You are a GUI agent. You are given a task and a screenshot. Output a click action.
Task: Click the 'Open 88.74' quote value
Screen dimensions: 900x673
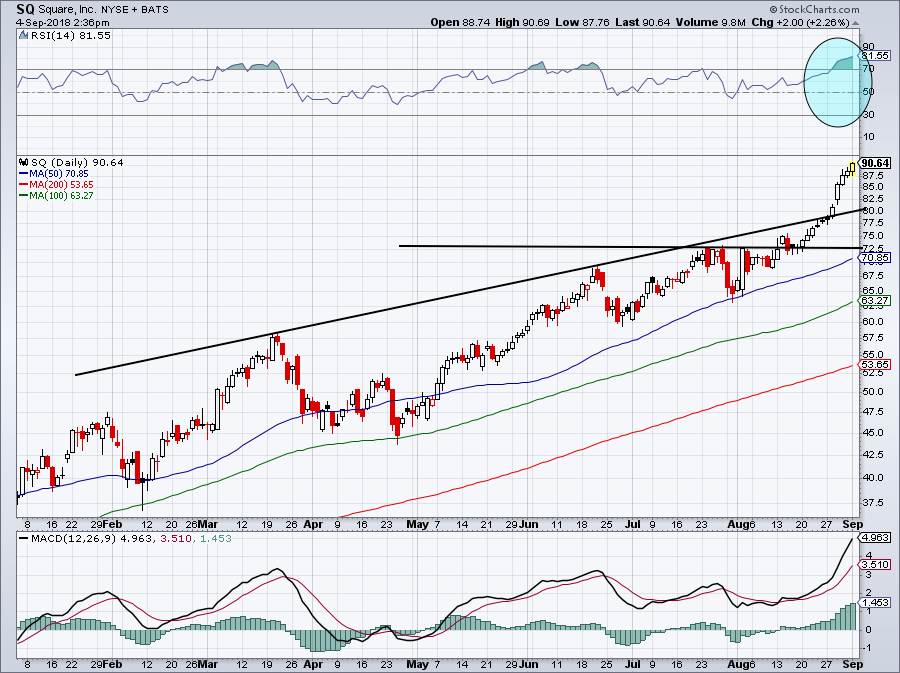[x=460, y=22]
